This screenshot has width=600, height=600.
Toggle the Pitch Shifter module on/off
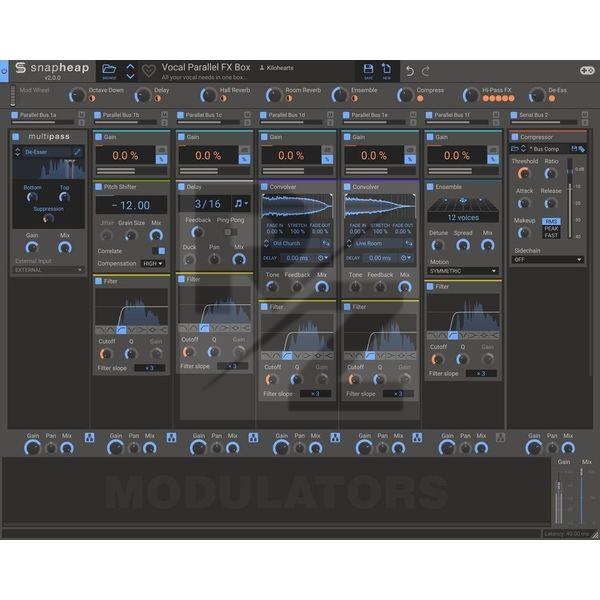(98, 187)
